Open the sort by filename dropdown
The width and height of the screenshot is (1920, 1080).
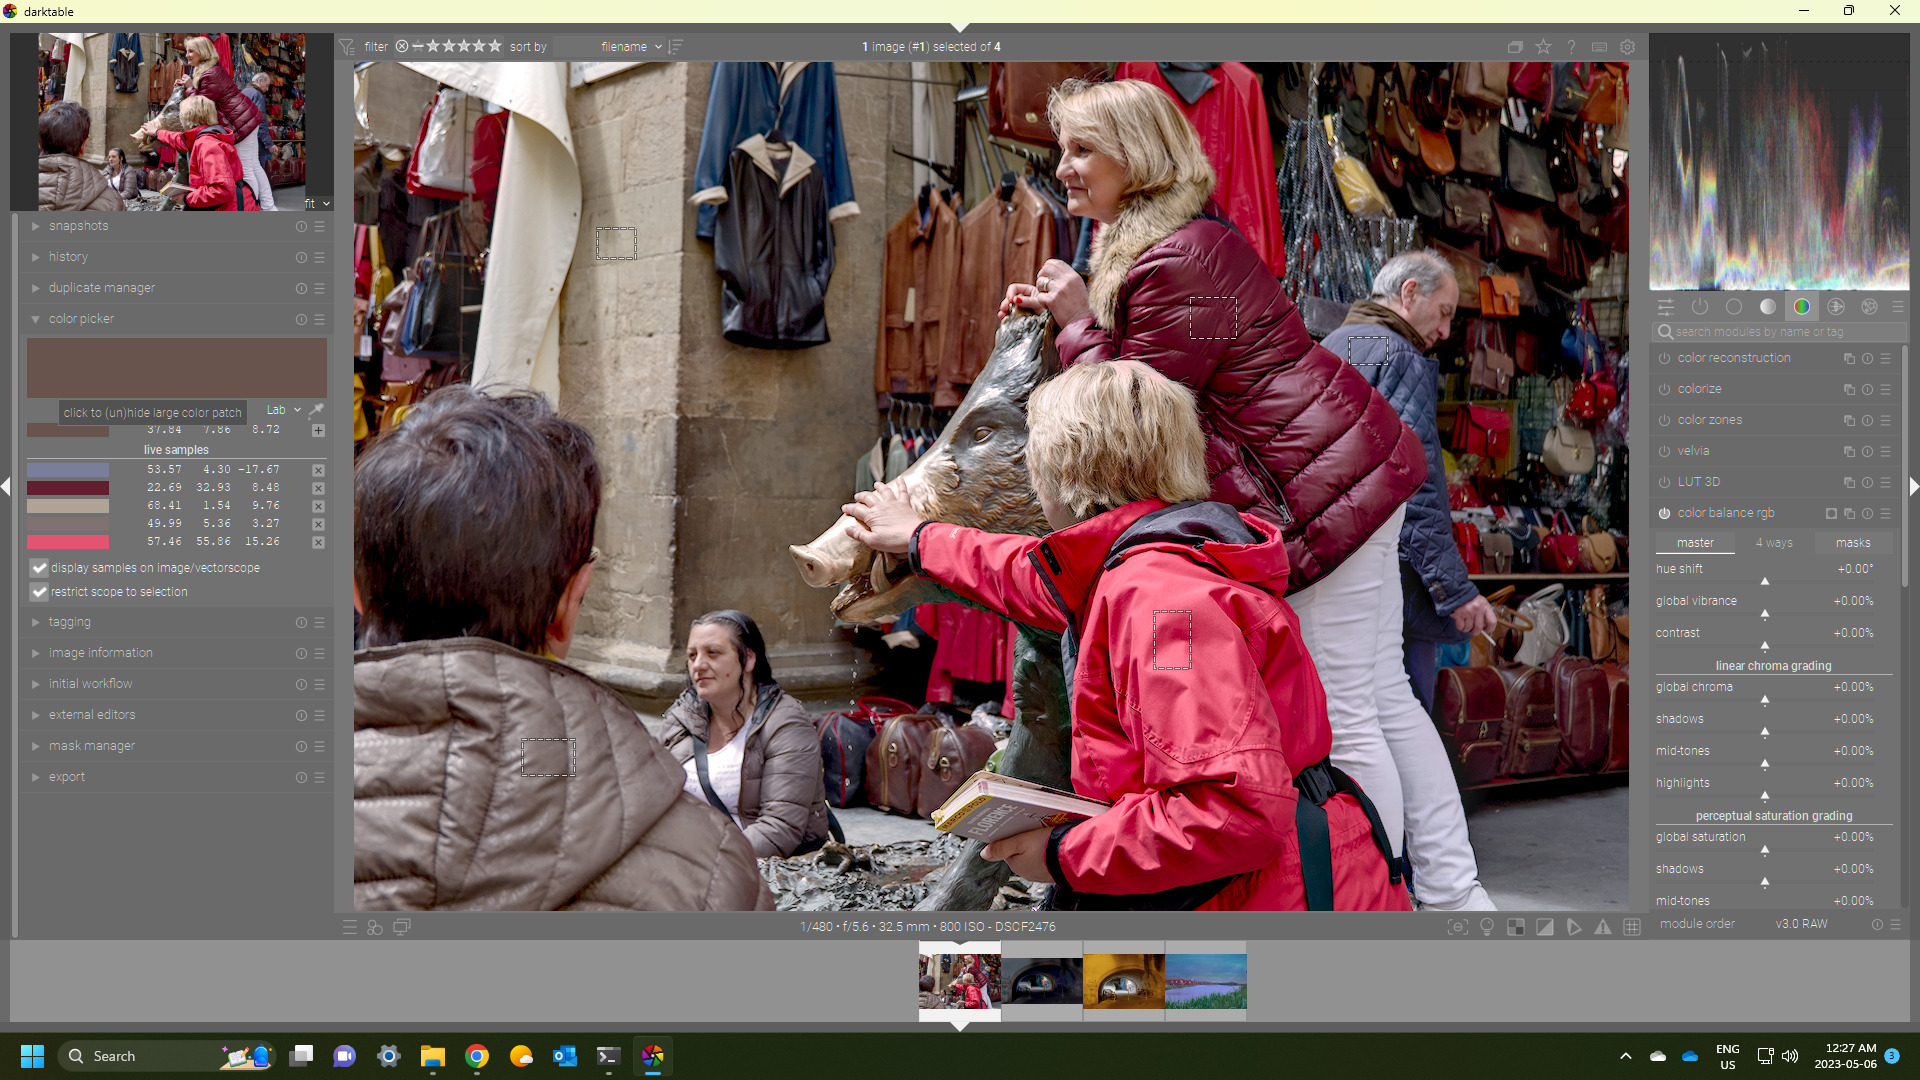point(630,47)
